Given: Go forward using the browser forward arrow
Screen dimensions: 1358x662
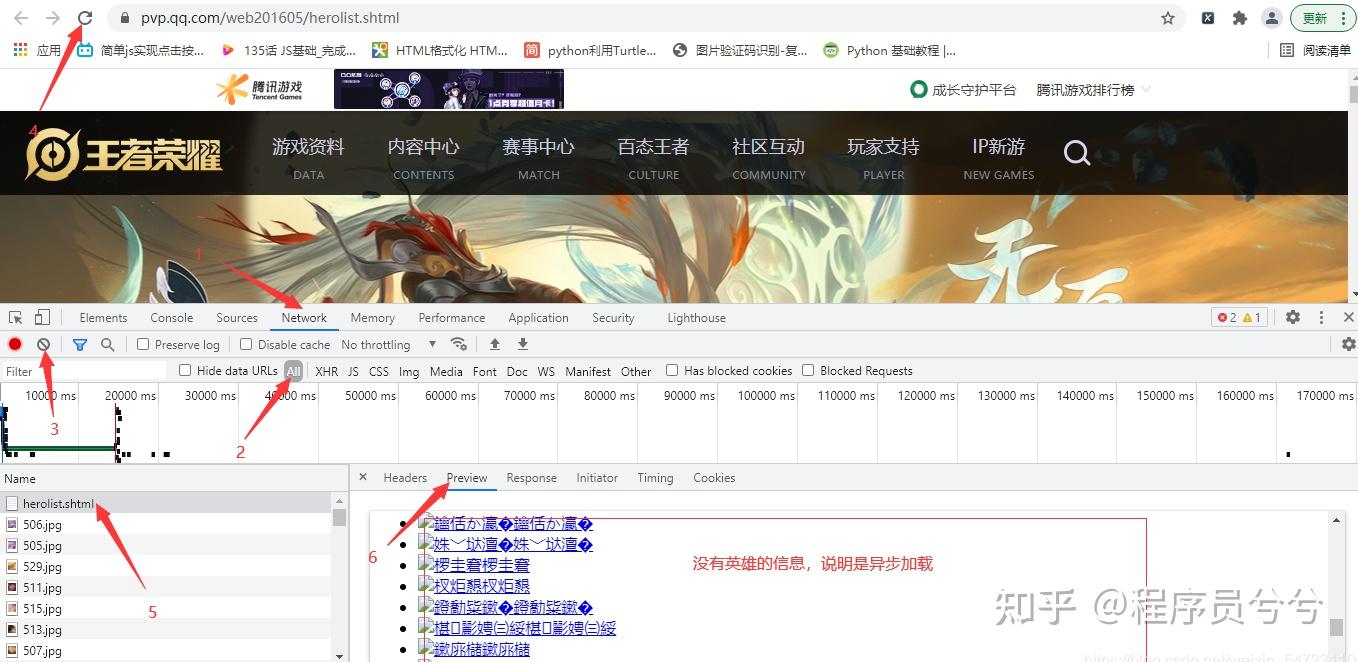Looking at the screenshot, I should click(x=53, y=18).
